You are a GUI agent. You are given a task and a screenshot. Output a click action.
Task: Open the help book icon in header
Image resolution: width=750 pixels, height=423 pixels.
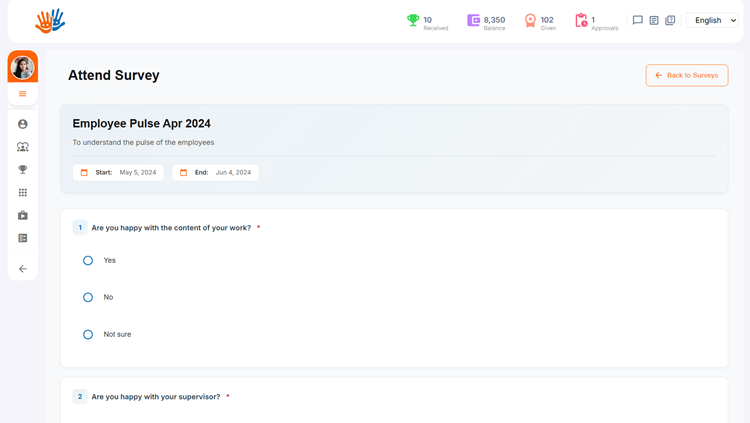670,20
